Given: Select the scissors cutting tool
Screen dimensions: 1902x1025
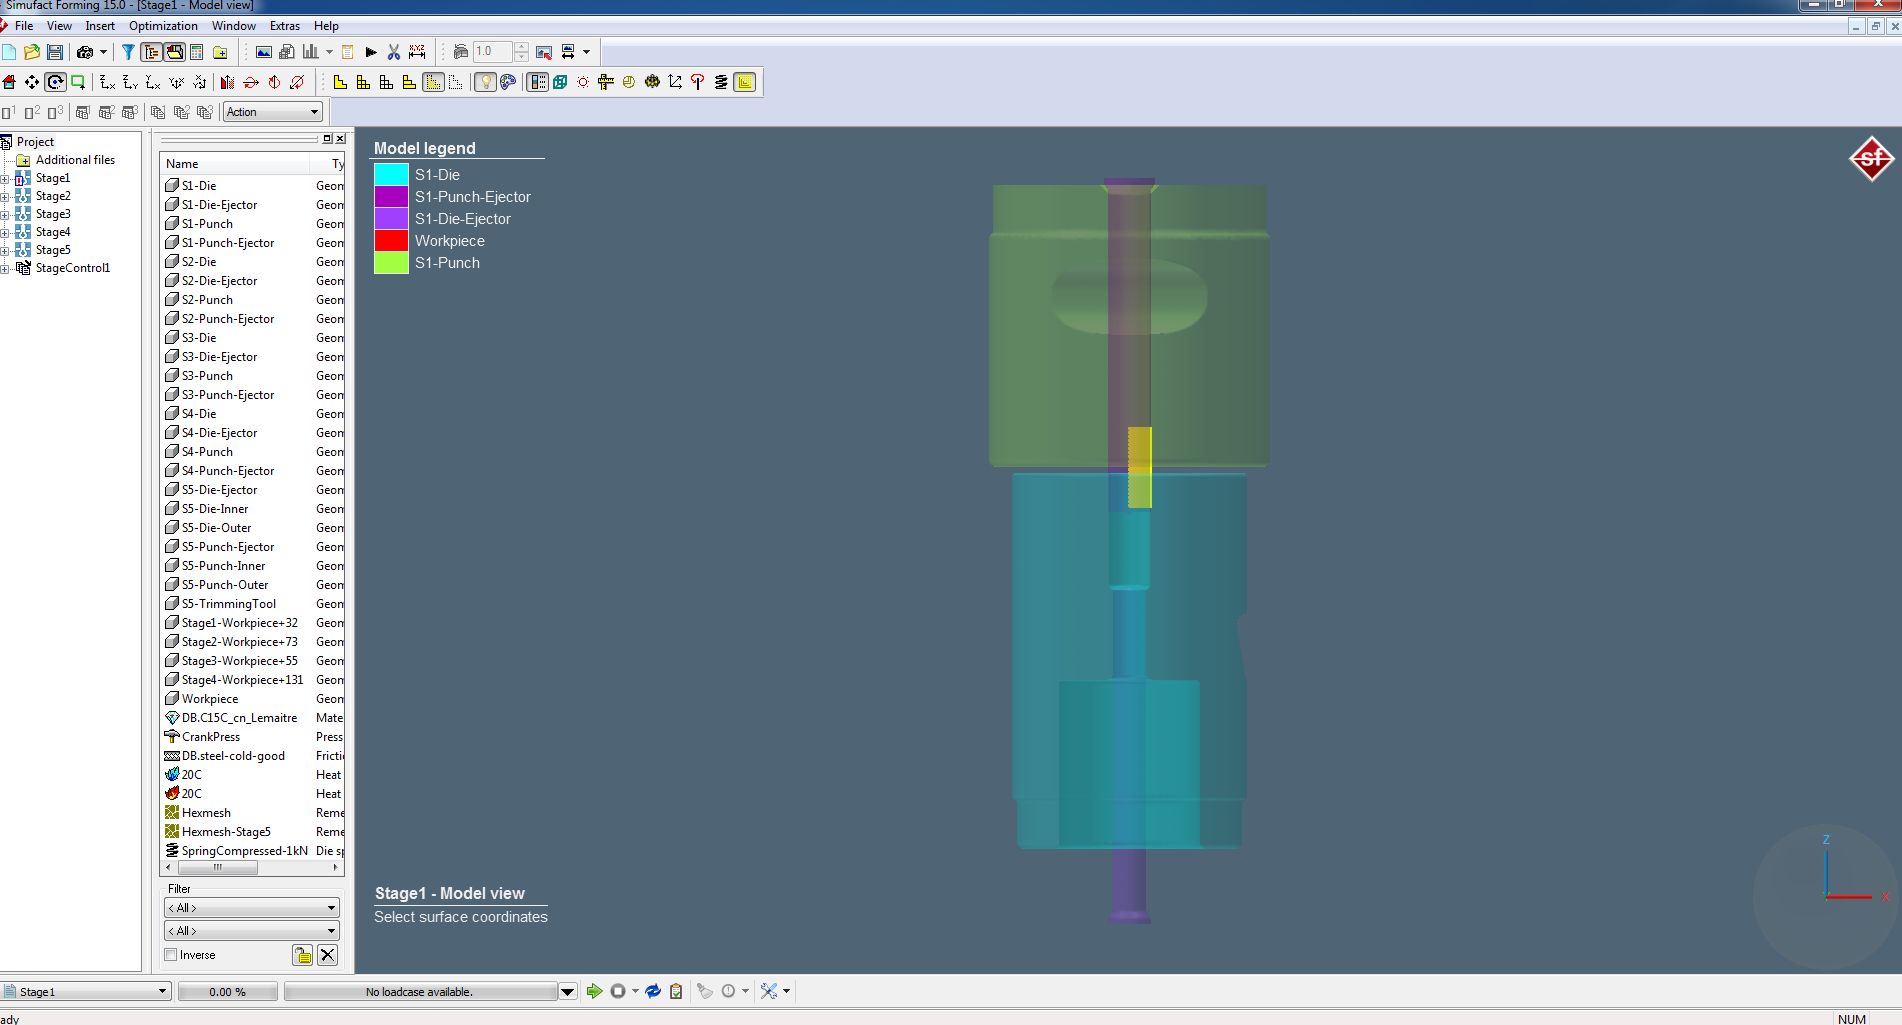Looking at the screenshot, I should pyautogui.click(x=394, y=52).
